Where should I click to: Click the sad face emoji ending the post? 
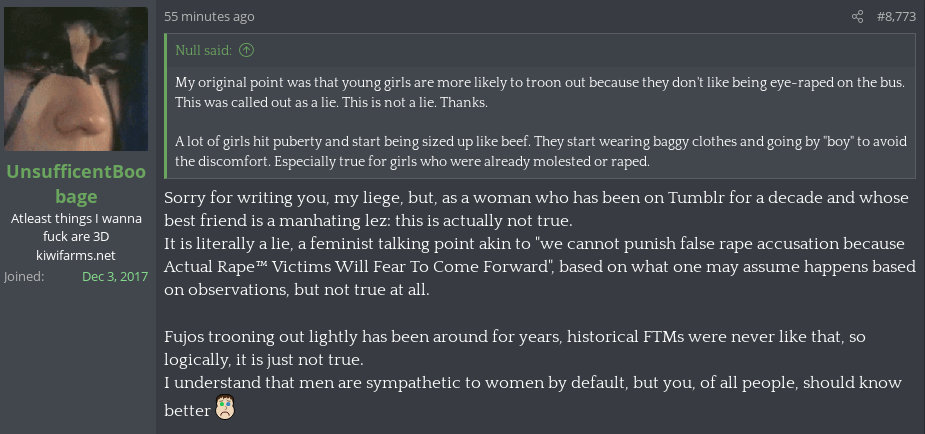pyautogui.click(x=225, y=408)
